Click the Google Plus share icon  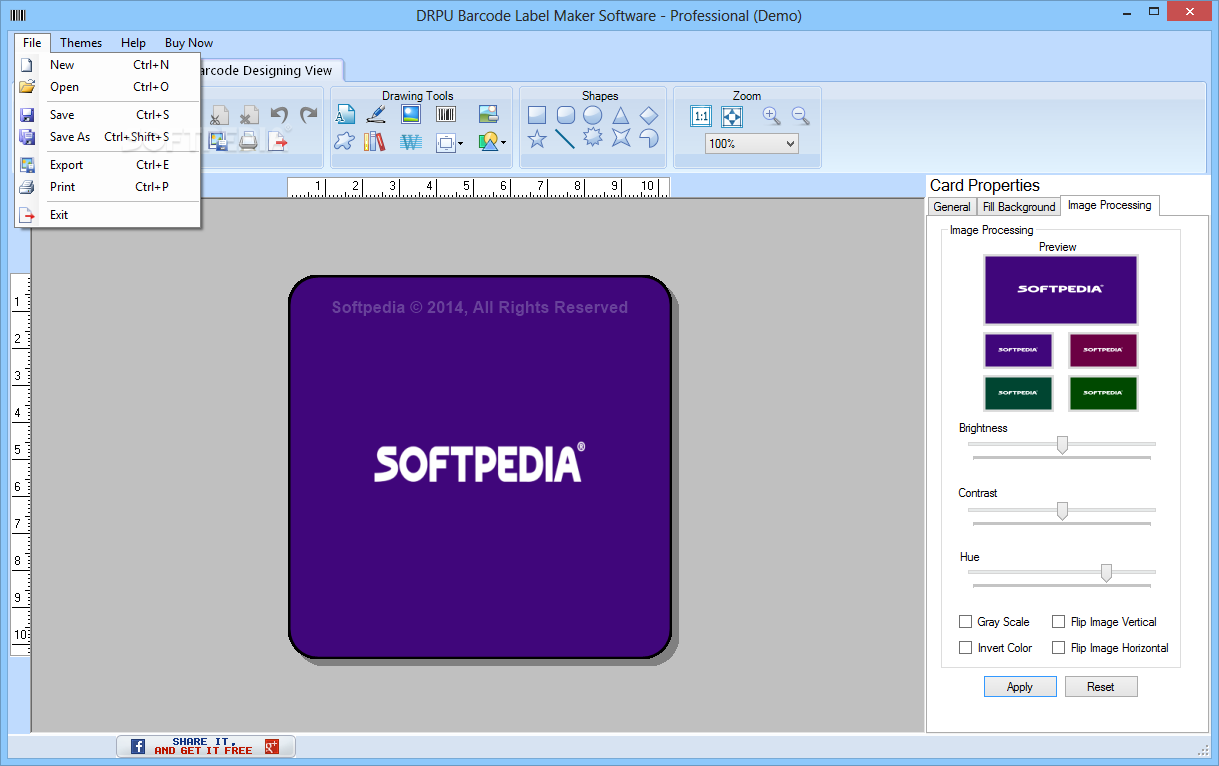271,746
